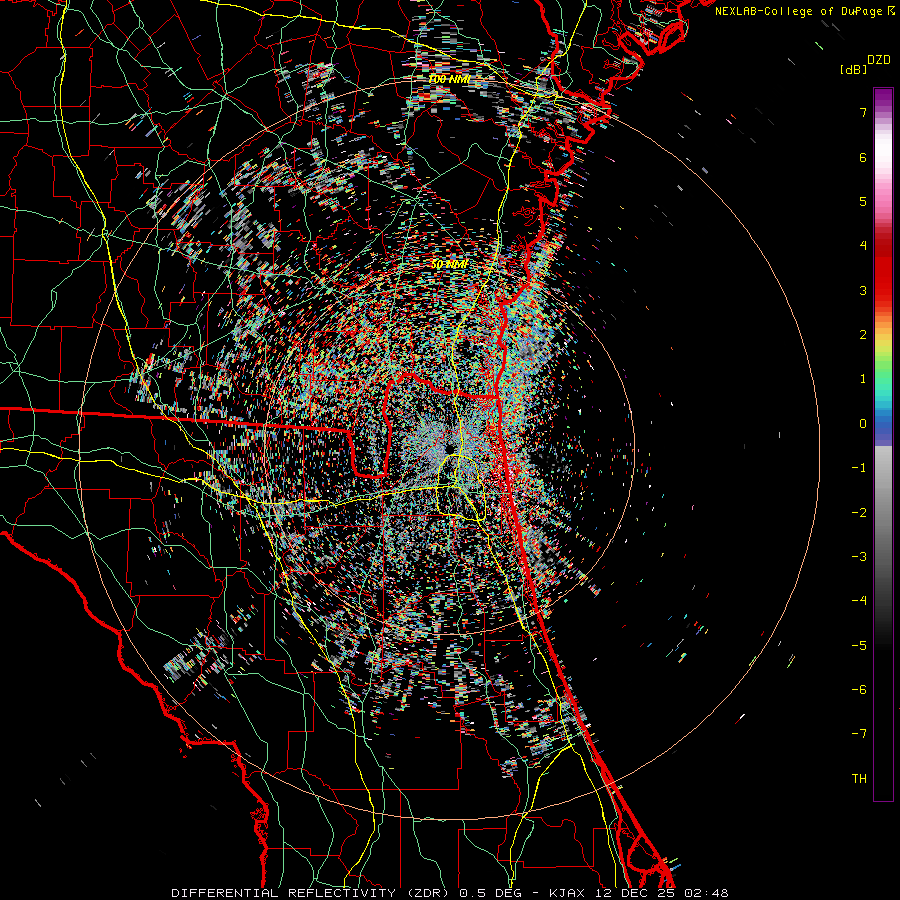Click the color scale tick labeled 1
Screen dimensions: 900x900
click(x=863, y=379)
